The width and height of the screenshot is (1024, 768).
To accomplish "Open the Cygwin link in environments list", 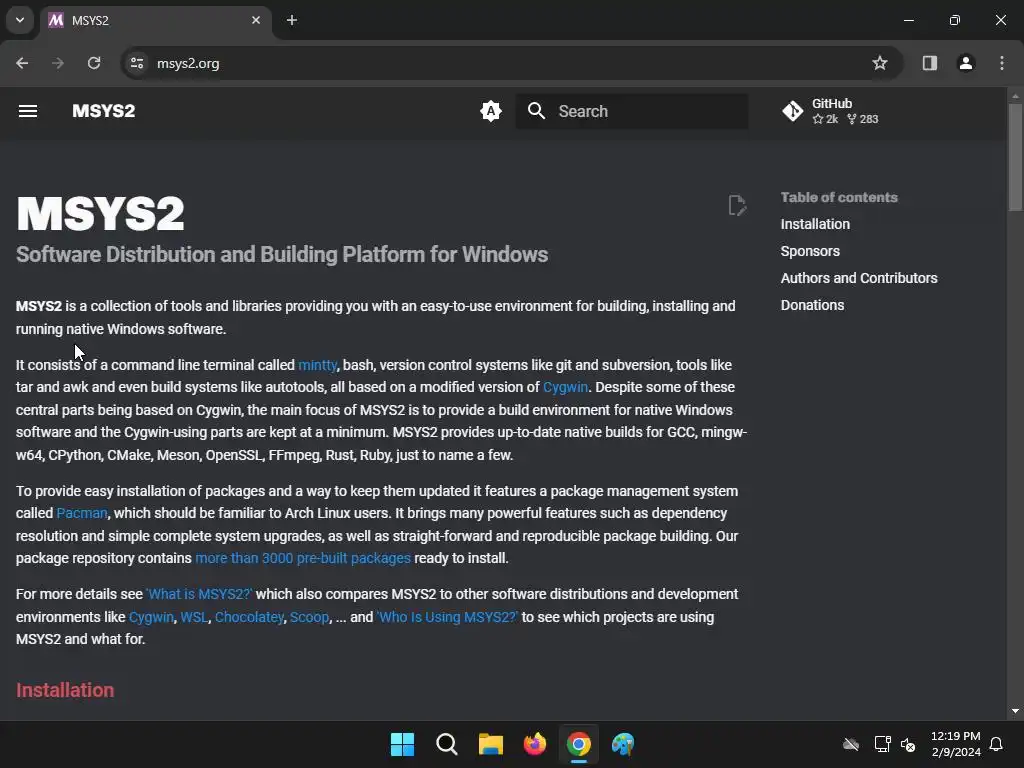I will (151, 617).
